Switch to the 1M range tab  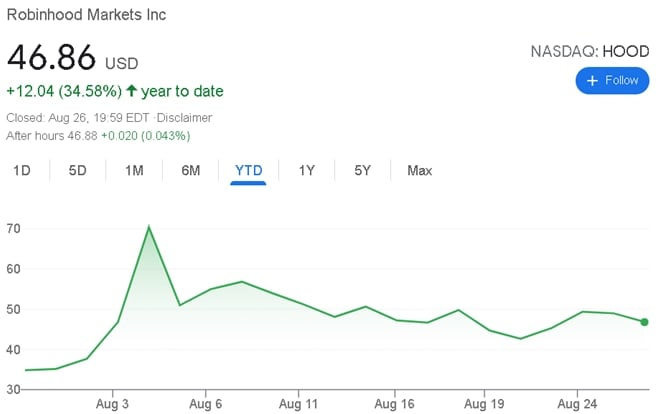coord(134,171)
